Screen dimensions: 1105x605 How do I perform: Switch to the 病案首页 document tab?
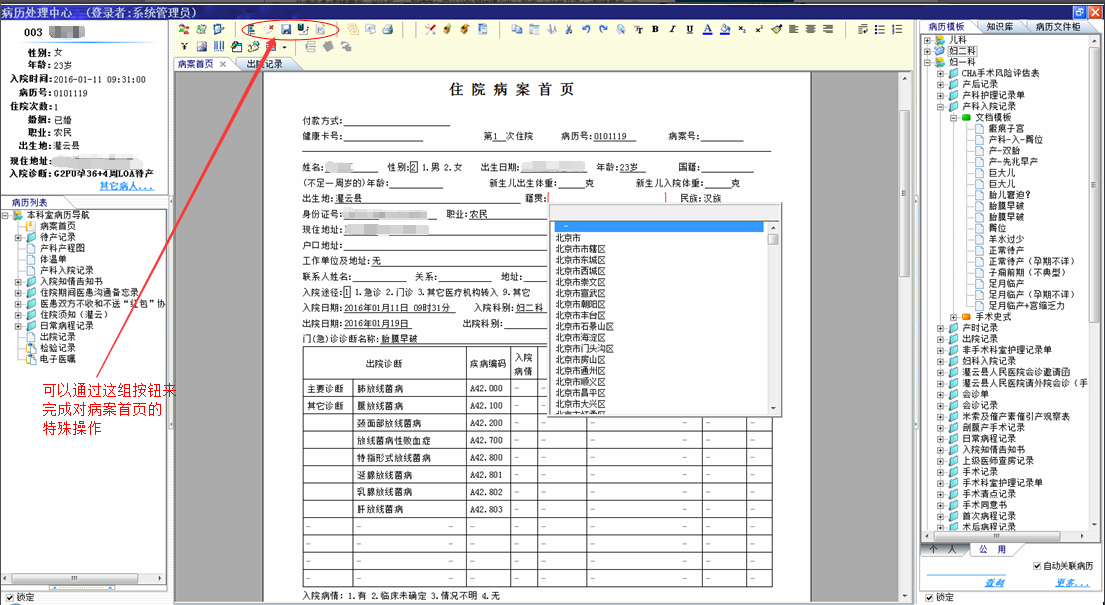[195, 63]
